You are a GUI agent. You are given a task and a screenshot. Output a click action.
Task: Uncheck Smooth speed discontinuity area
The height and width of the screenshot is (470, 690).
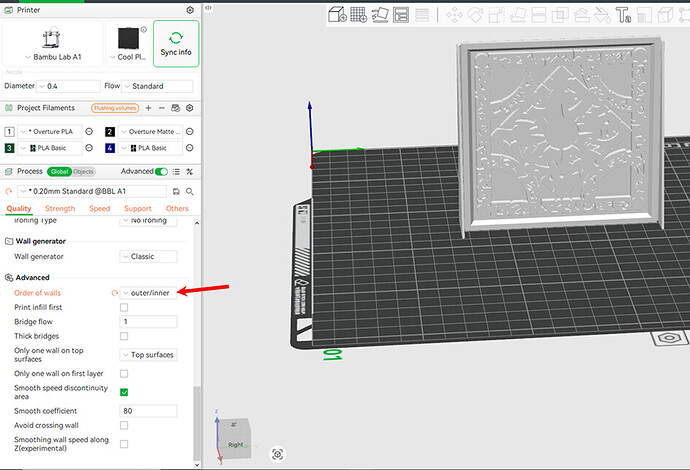point(124,392)
